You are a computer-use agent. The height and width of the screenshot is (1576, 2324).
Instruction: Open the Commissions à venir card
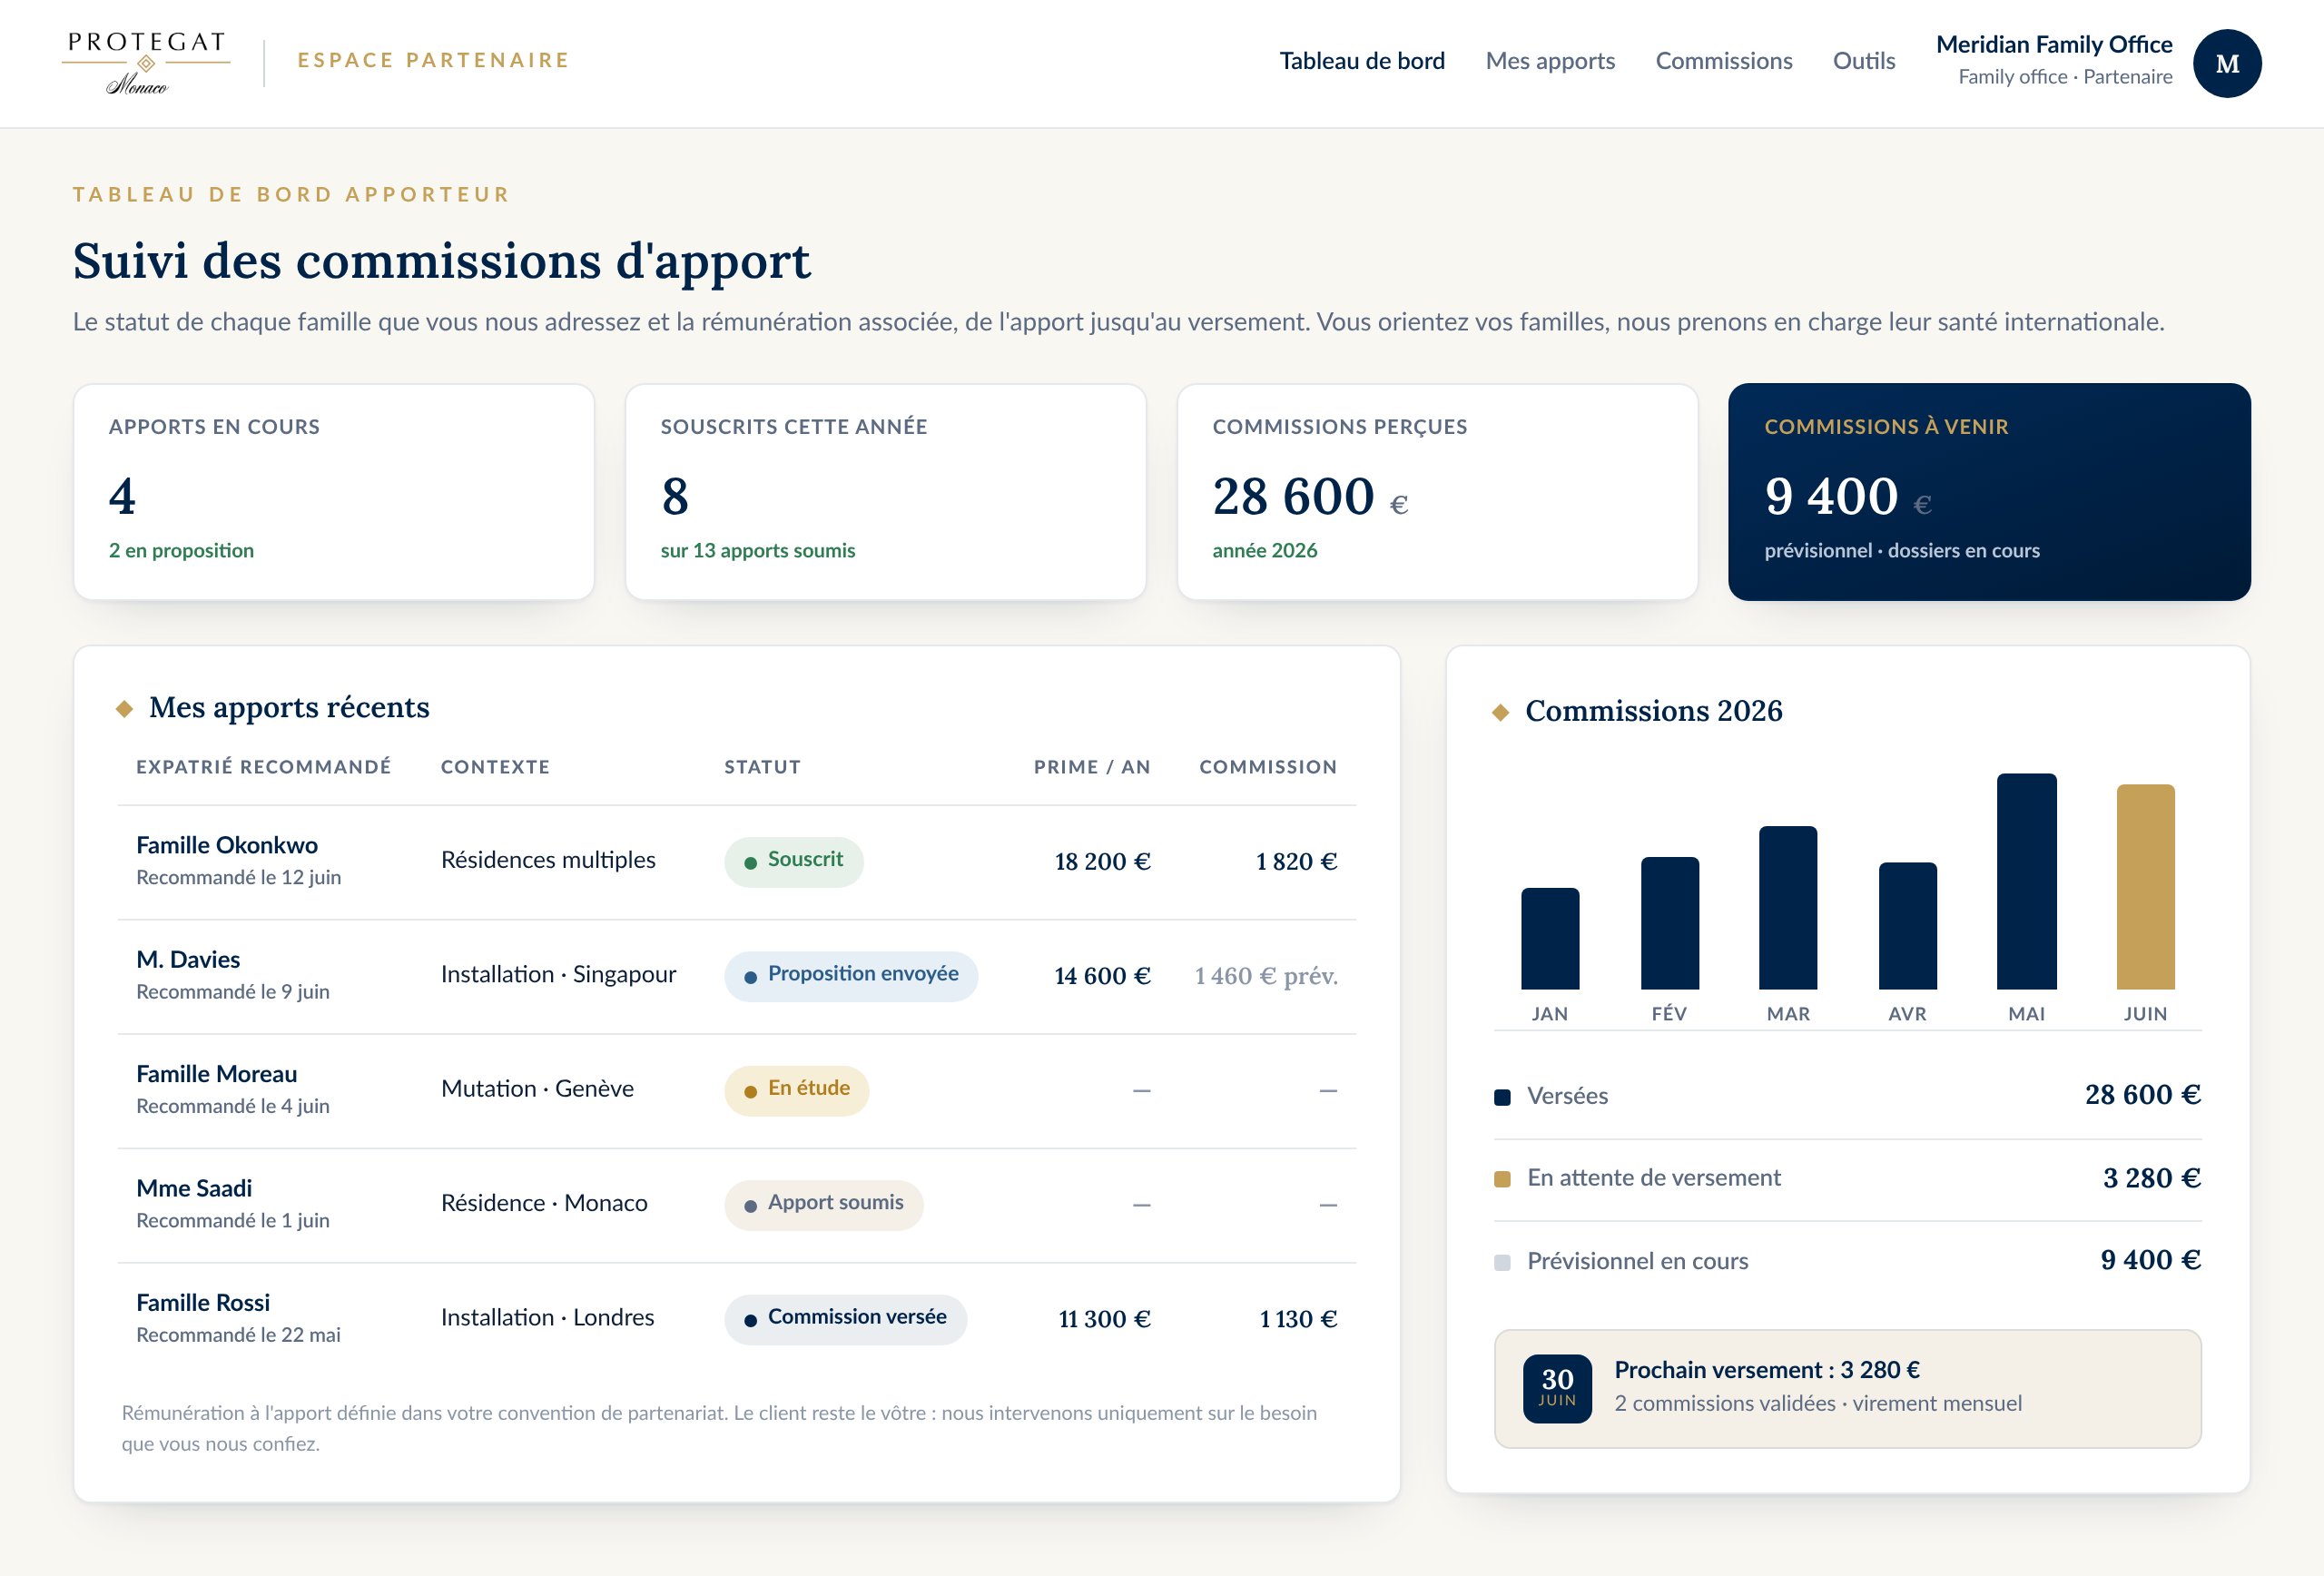[1989, 492]
